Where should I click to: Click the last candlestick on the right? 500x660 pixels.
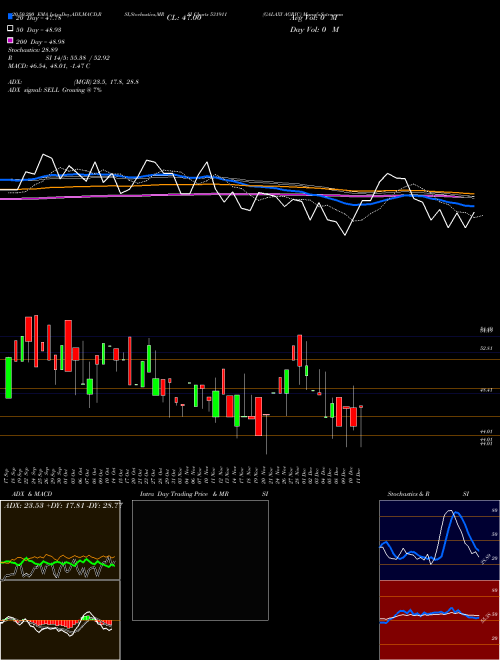click(x=361, y=425)
